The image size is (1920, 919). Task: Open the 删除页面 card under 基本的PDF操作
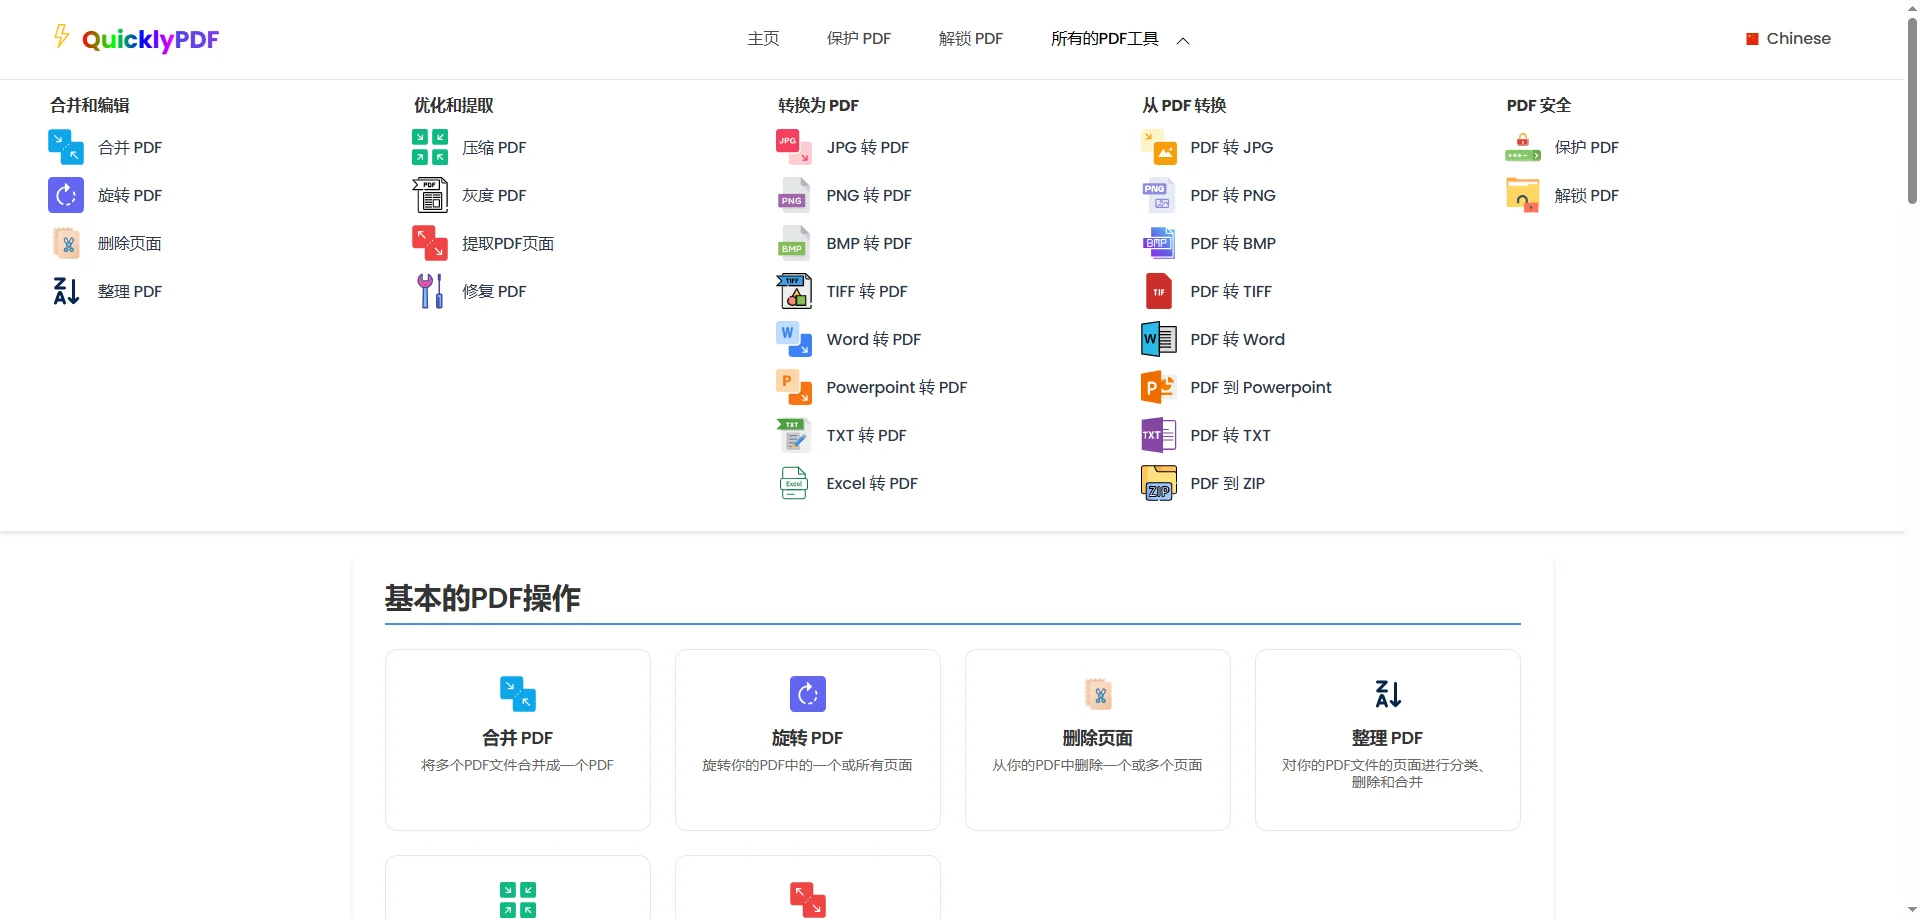point(1098,739)
